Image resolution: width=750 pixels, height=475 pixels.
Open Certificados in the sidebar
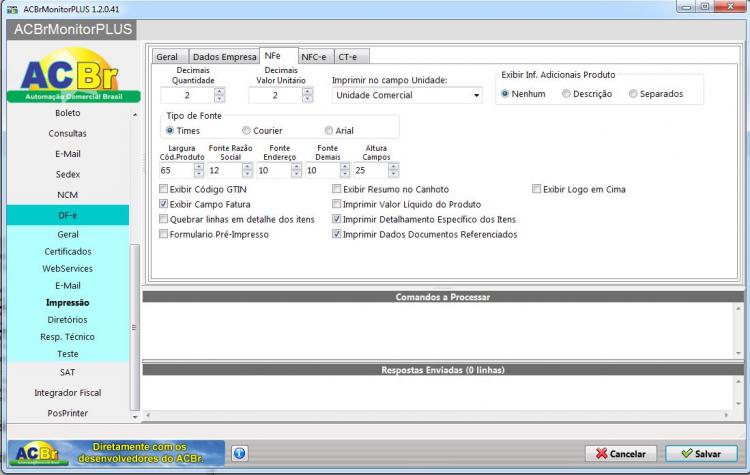point(68,251)
